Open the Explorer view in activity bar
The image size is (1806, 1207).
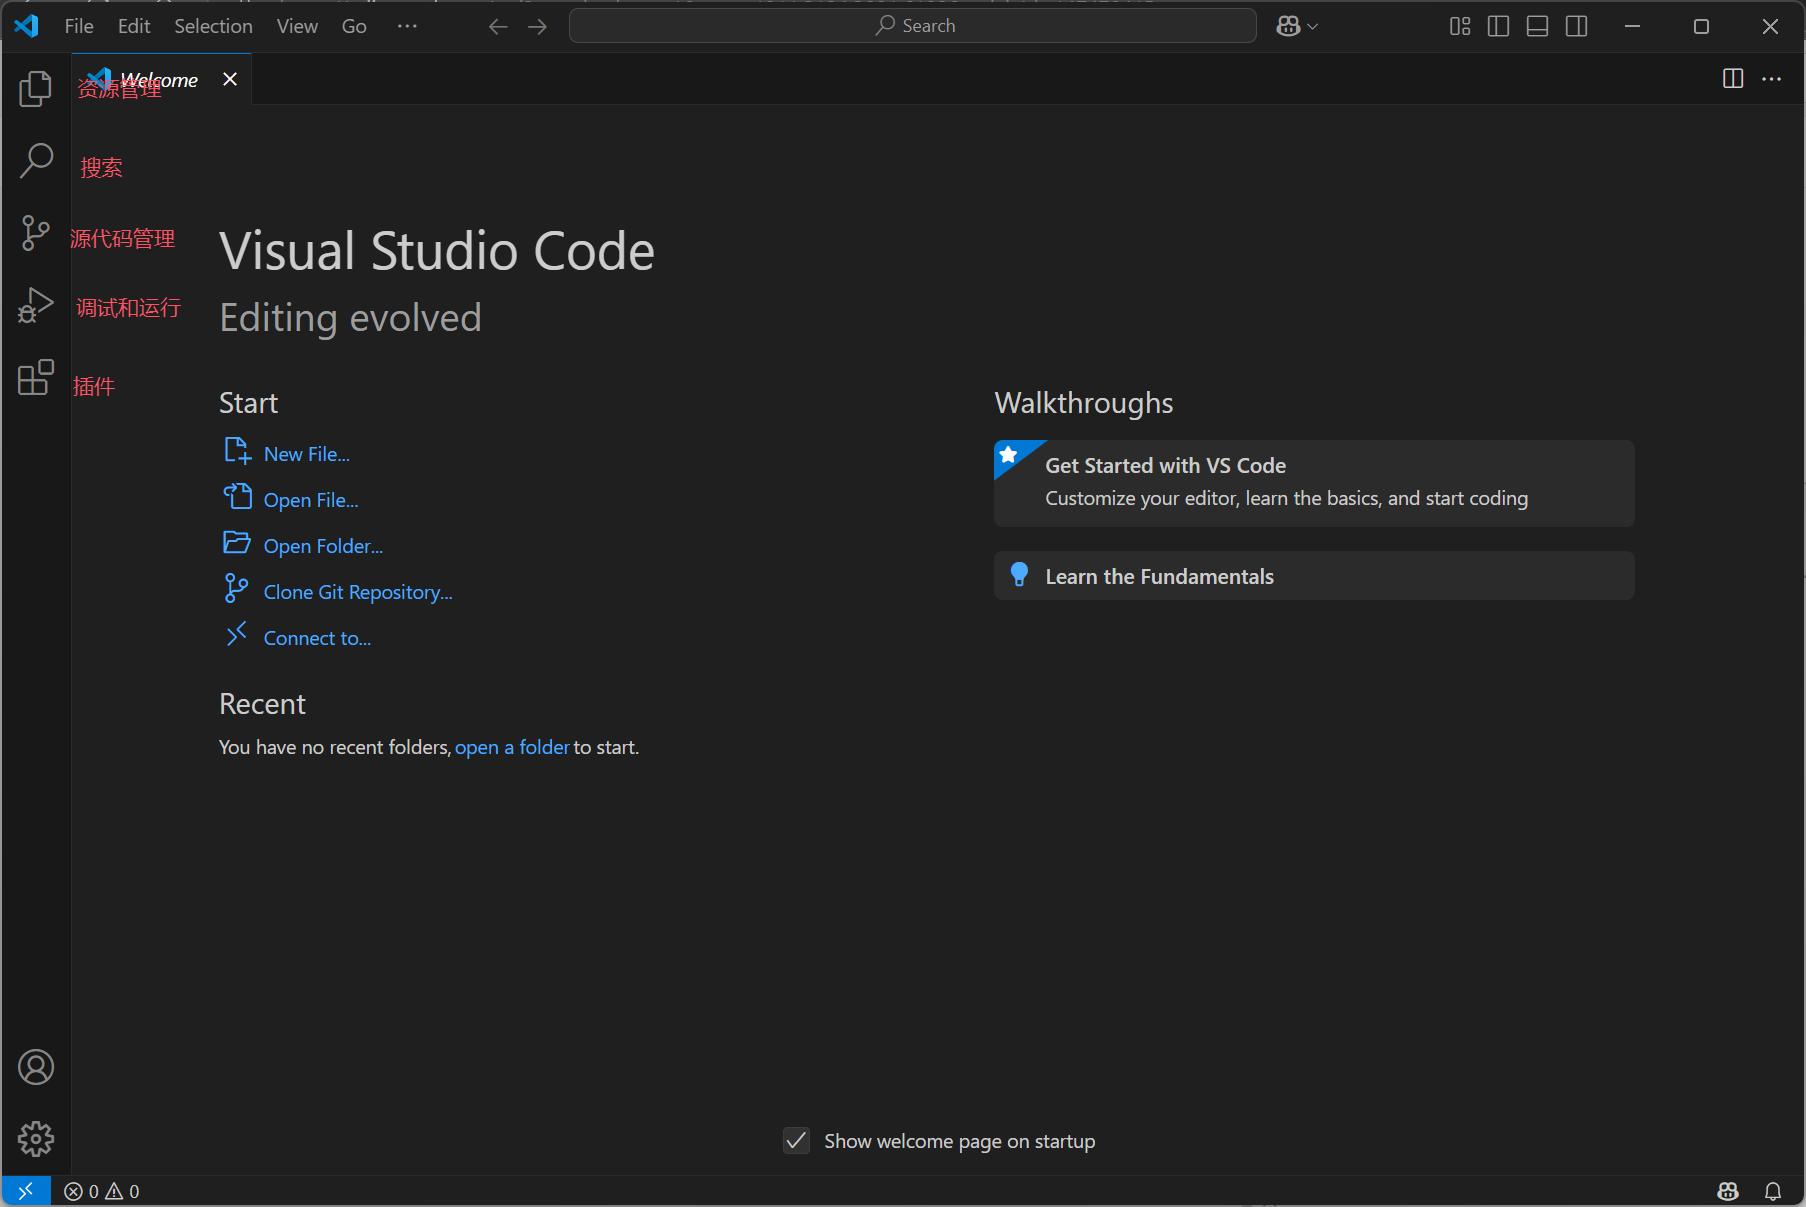[36, 89]
